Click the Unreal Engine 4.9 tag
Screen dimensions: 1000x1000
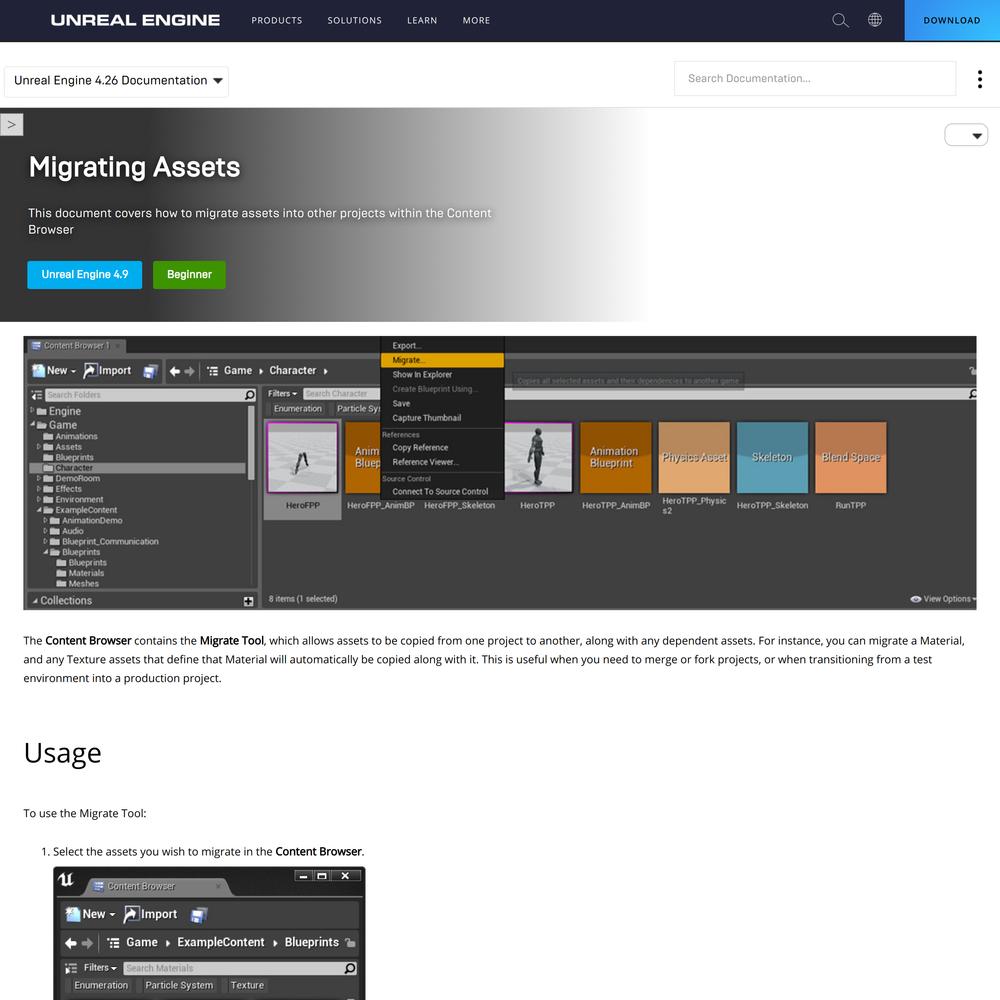click(x=85, y=275)
